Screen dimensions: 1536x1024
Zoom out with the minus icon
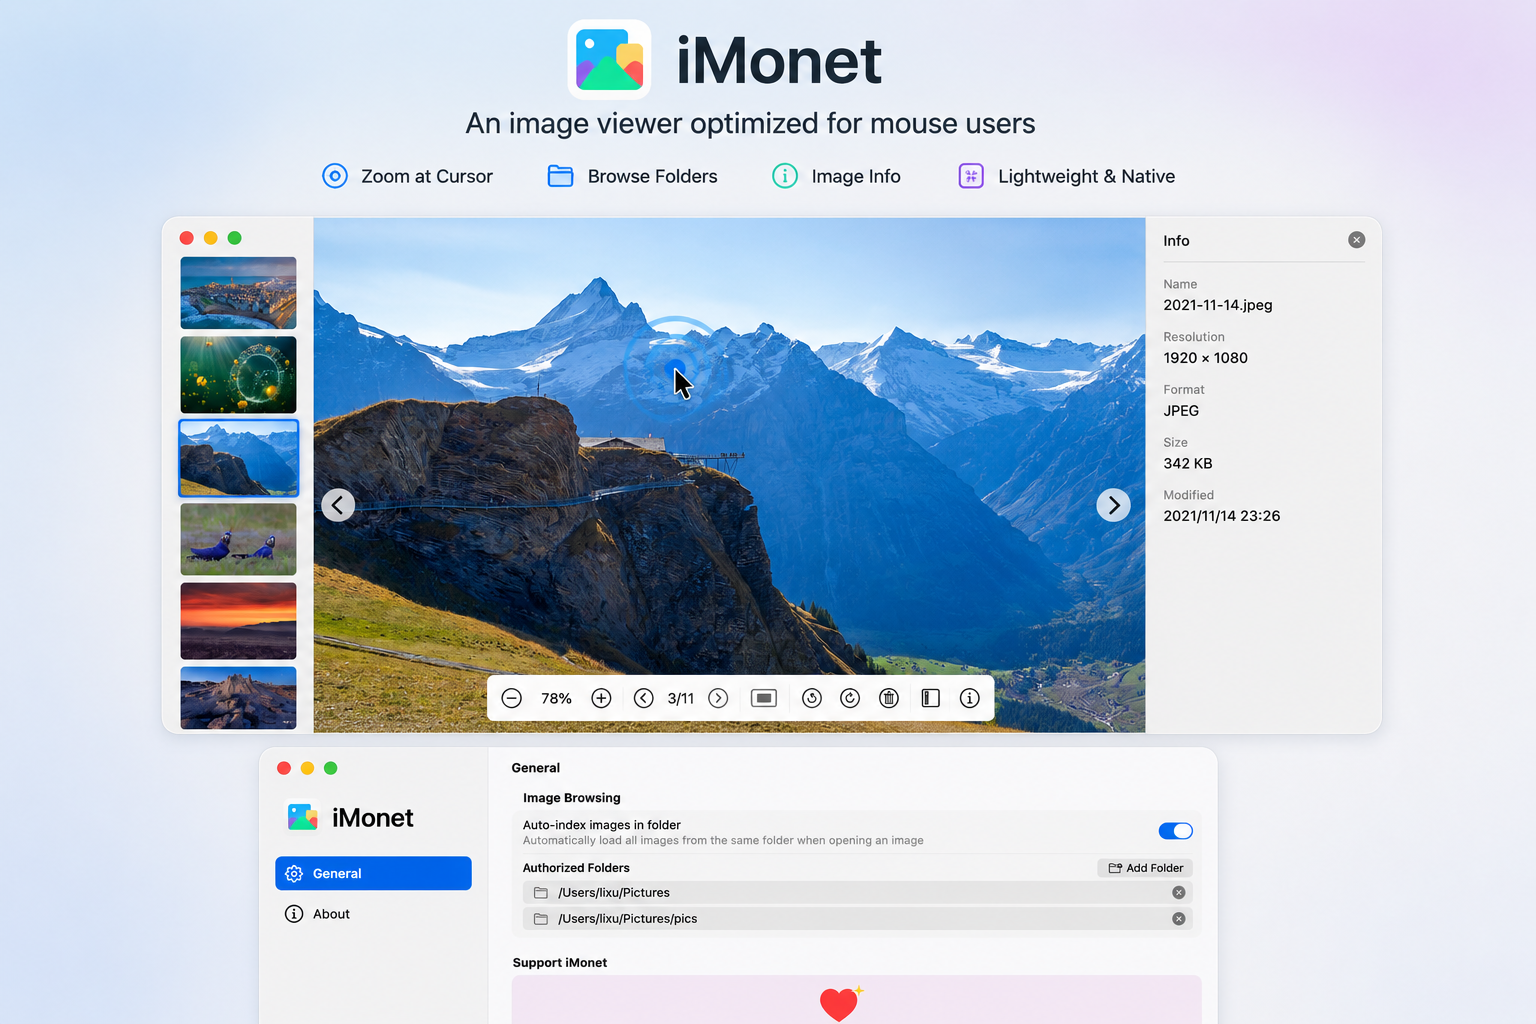point(512,698)
